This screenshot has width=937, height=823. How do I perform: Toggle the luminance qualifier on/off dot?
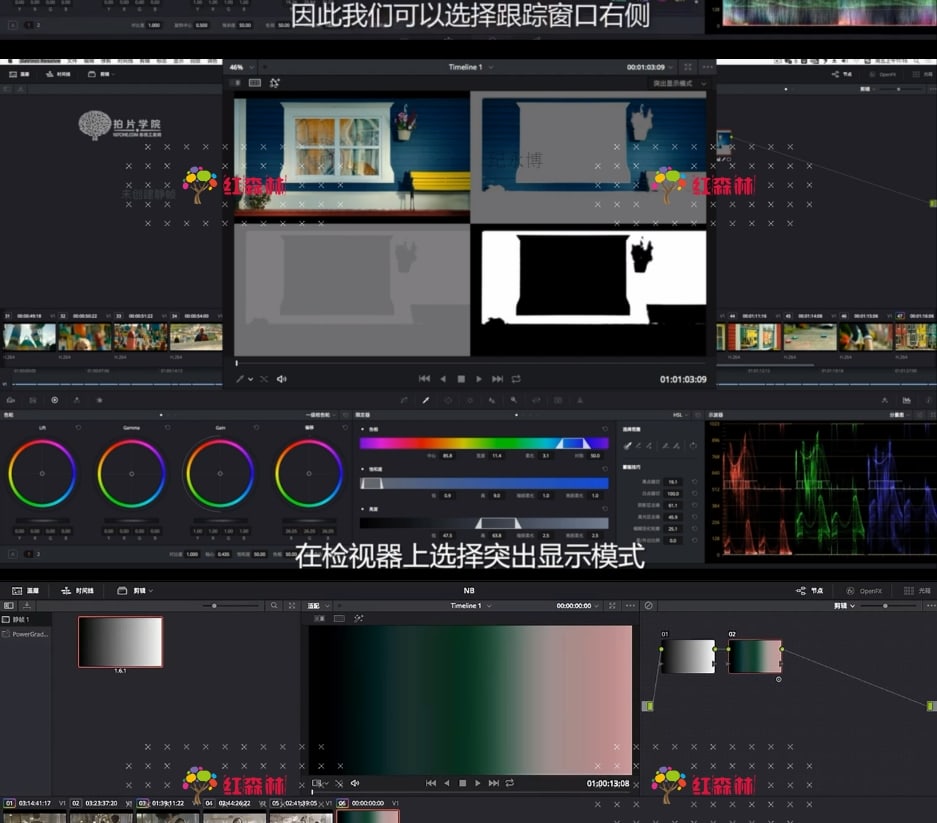[363, 509]
